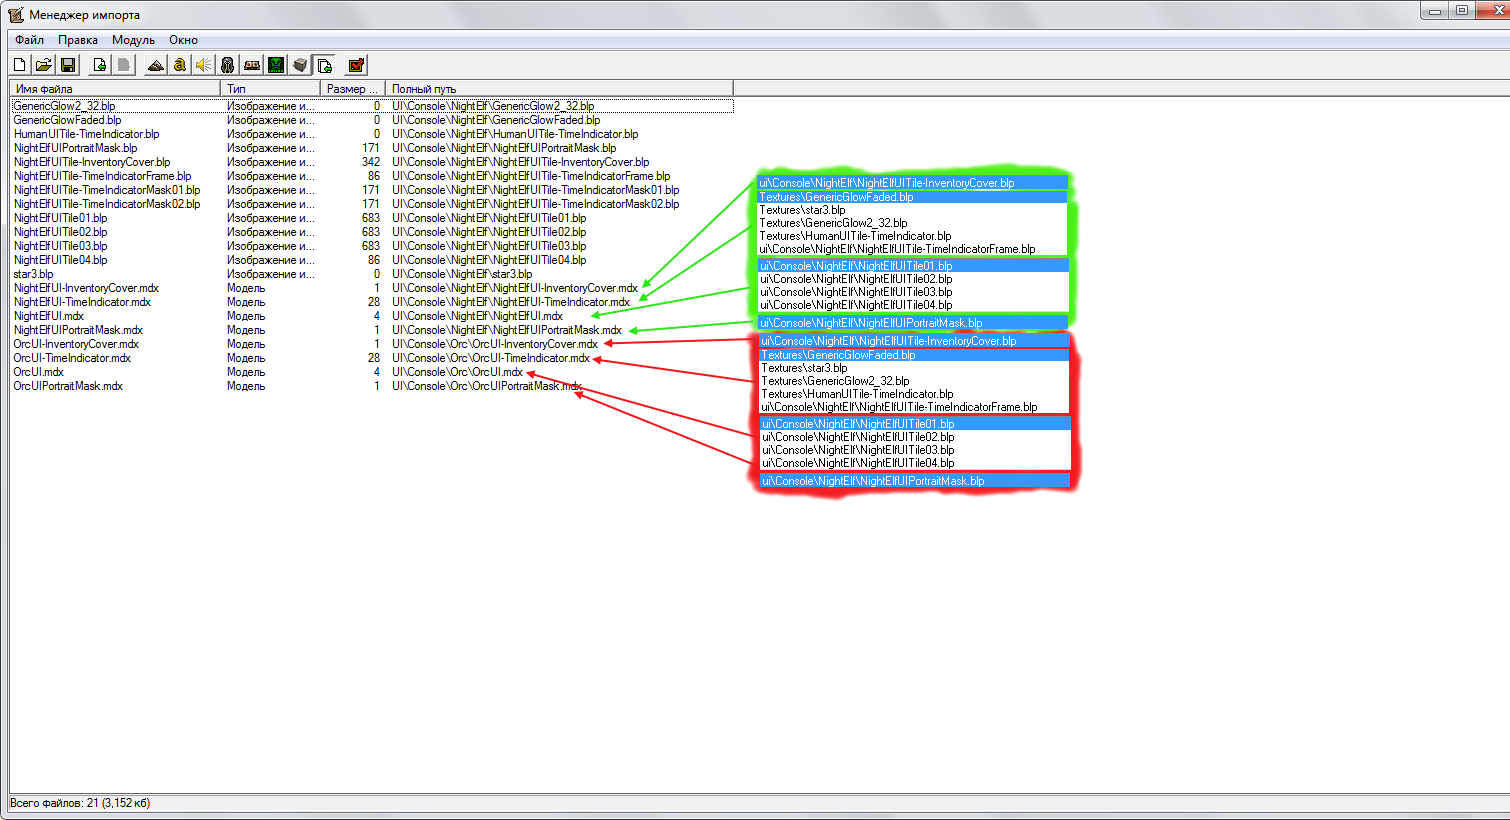Click the Test Map checkmark icon

355,65
